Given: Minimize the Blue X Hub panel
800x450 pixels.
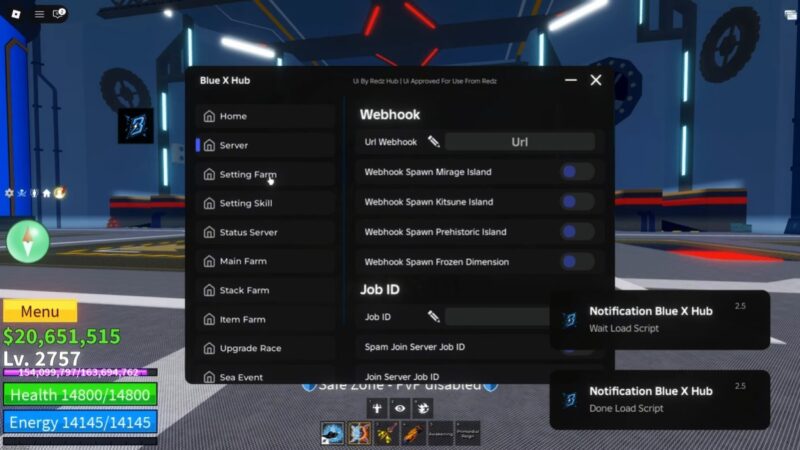Looking at the screenshot, I should 571,80.
